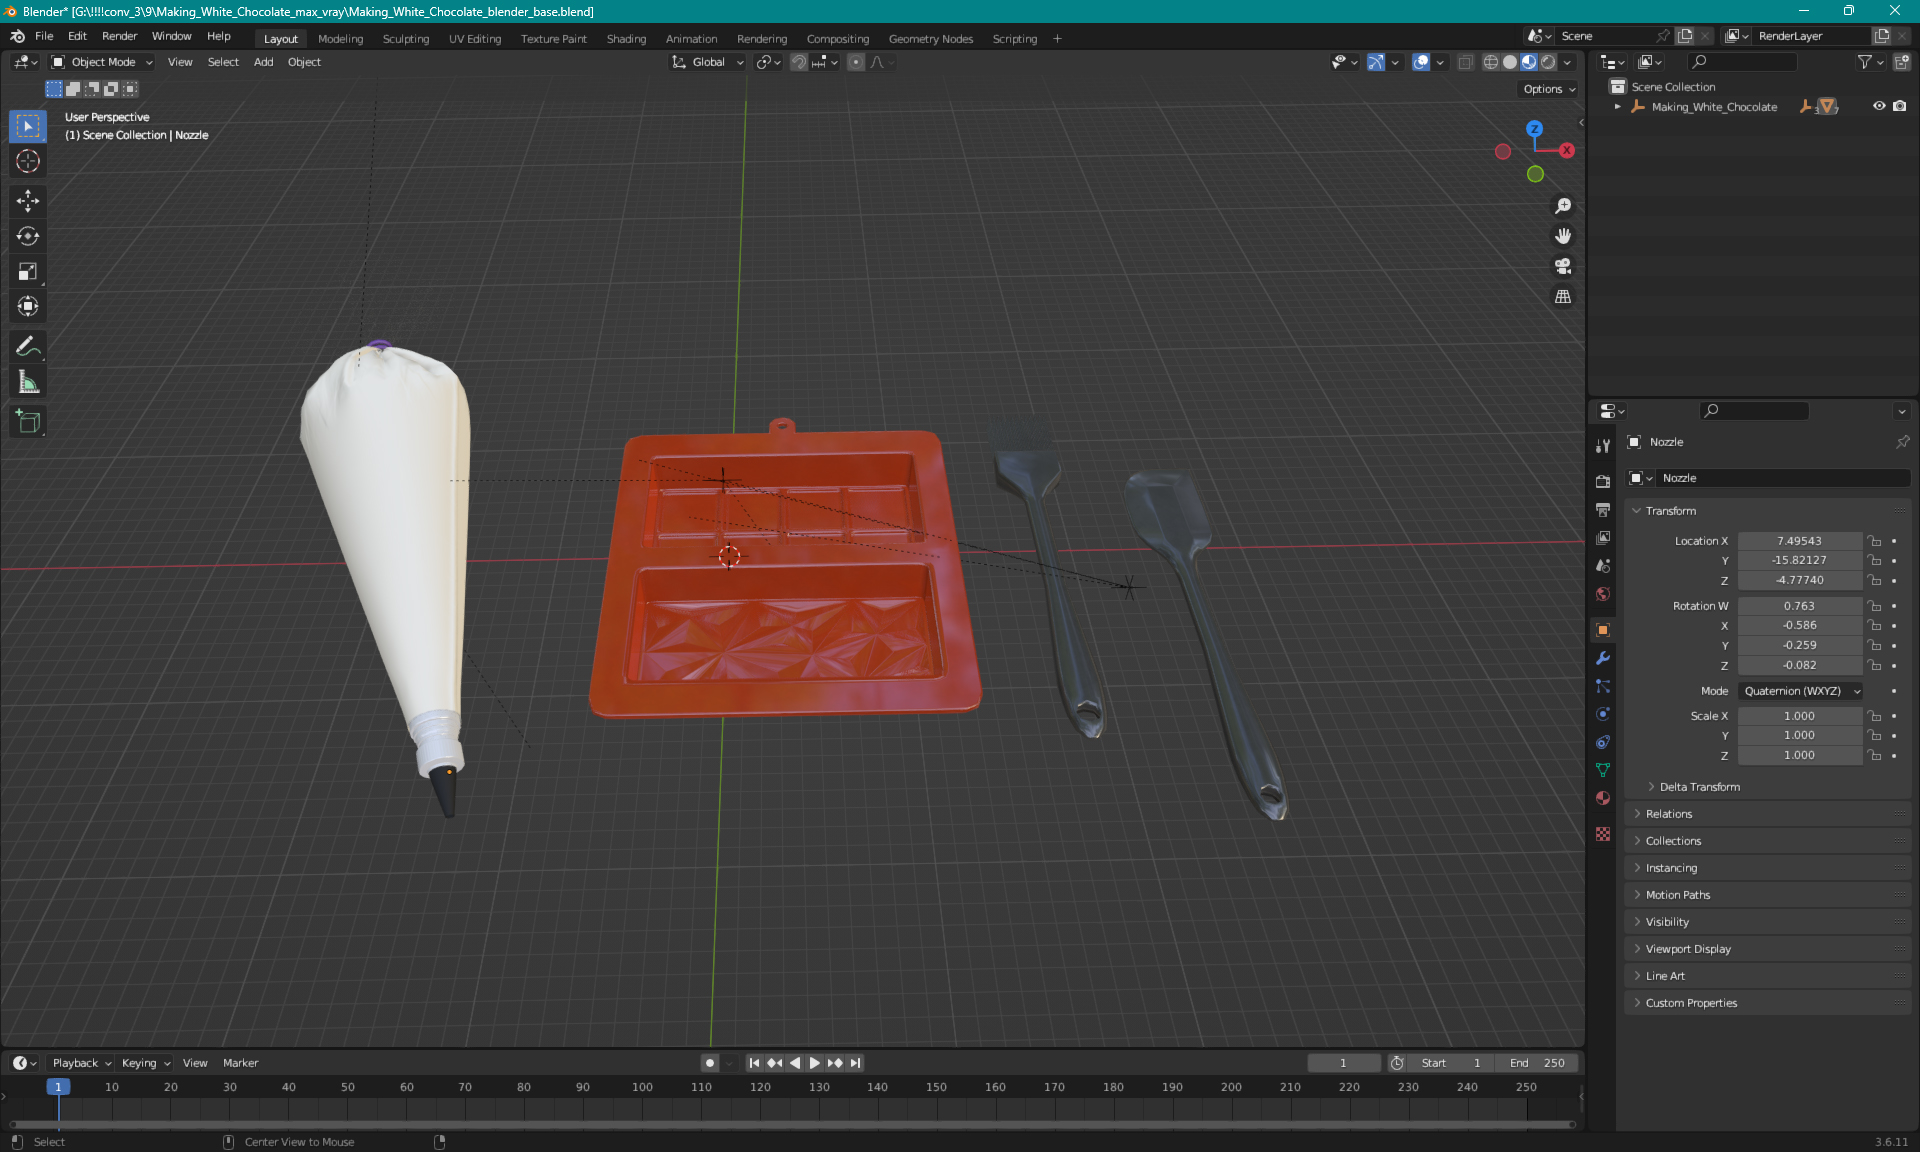Image resolution: width=1920 pixels, height=1152 pixels.
Task: Switch perspective/orthographic with grid gizmo
Action: pos(1563,297)
